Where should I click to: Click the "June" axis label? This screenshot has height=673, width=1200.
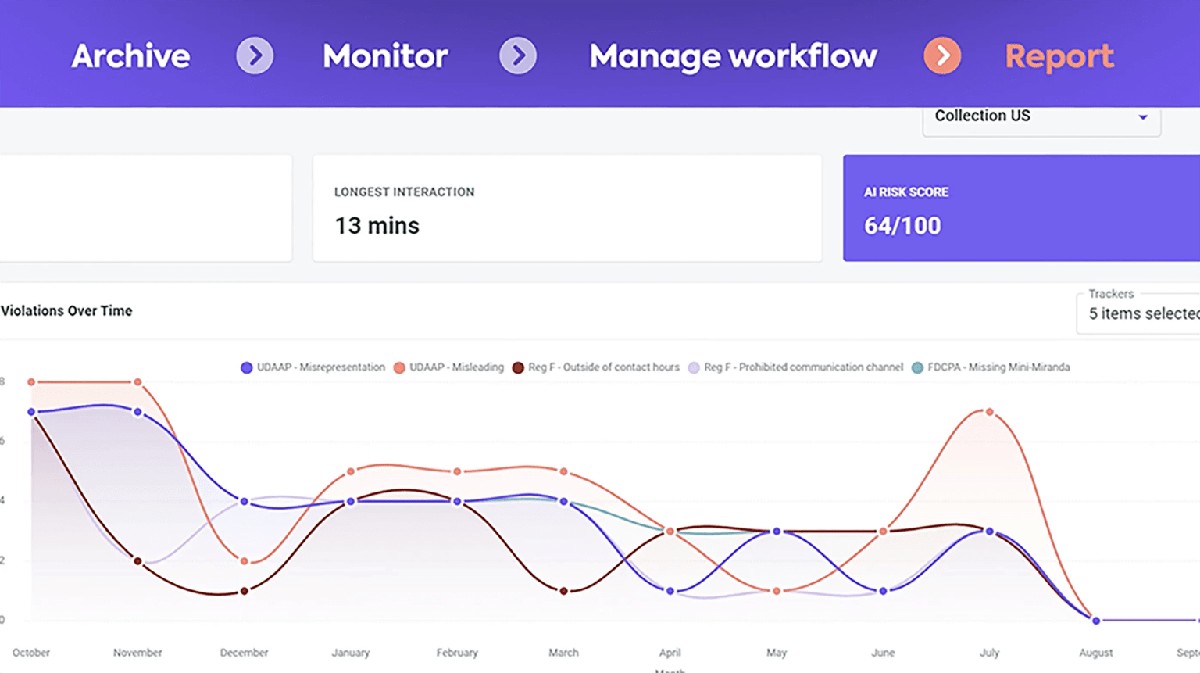(x=883, y=653)
